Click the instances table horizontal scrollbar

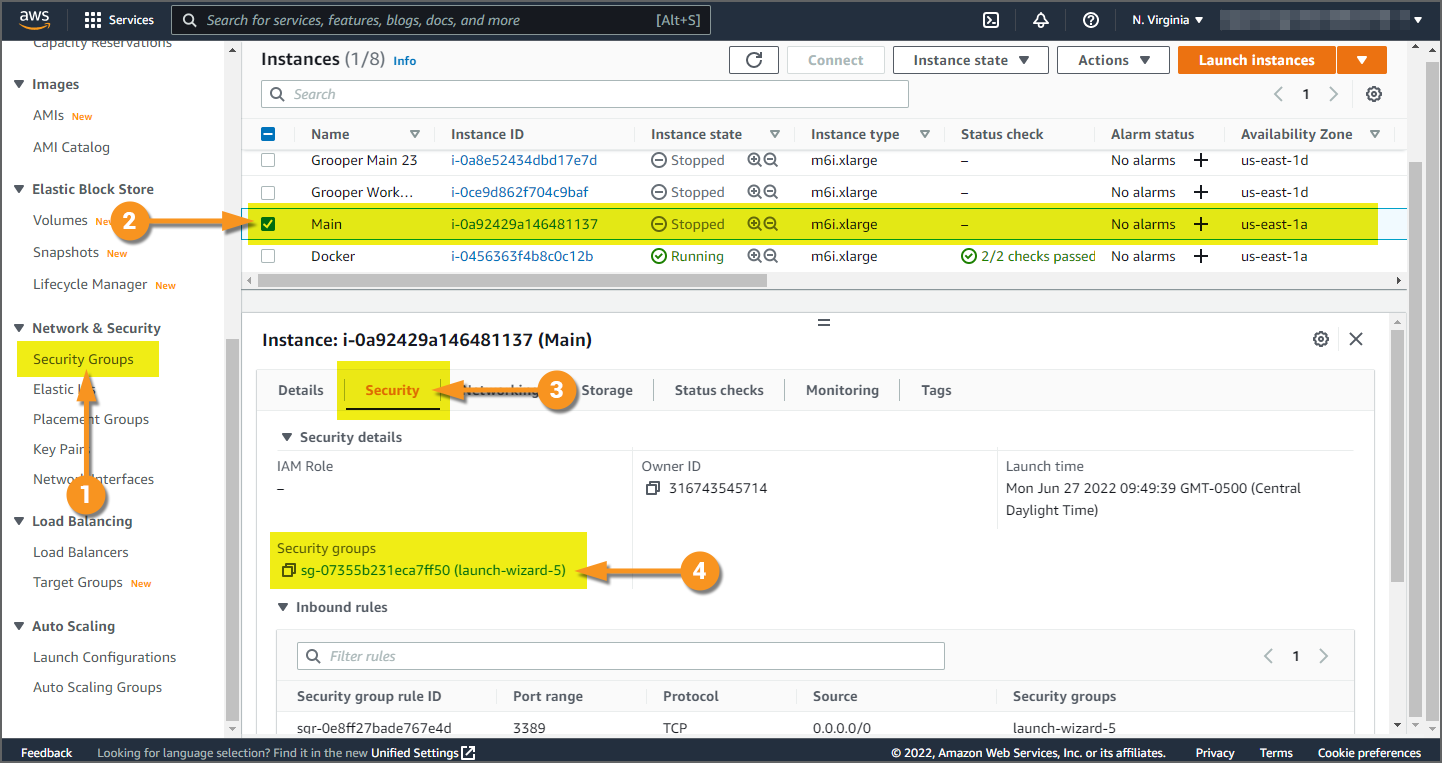(x=513, y=281)
